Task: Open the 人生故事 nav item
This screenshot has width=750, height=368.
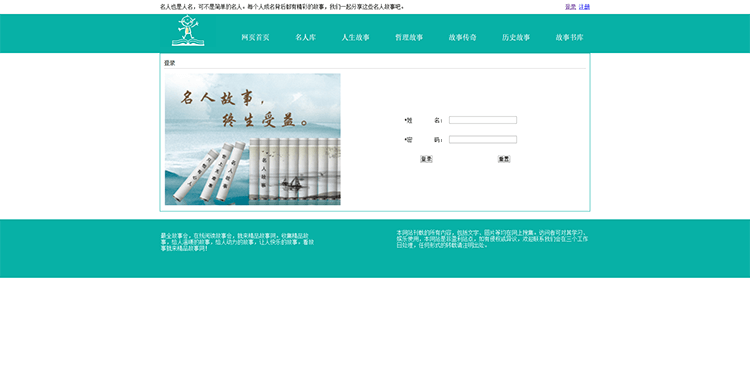Action: tap(355, 37)
